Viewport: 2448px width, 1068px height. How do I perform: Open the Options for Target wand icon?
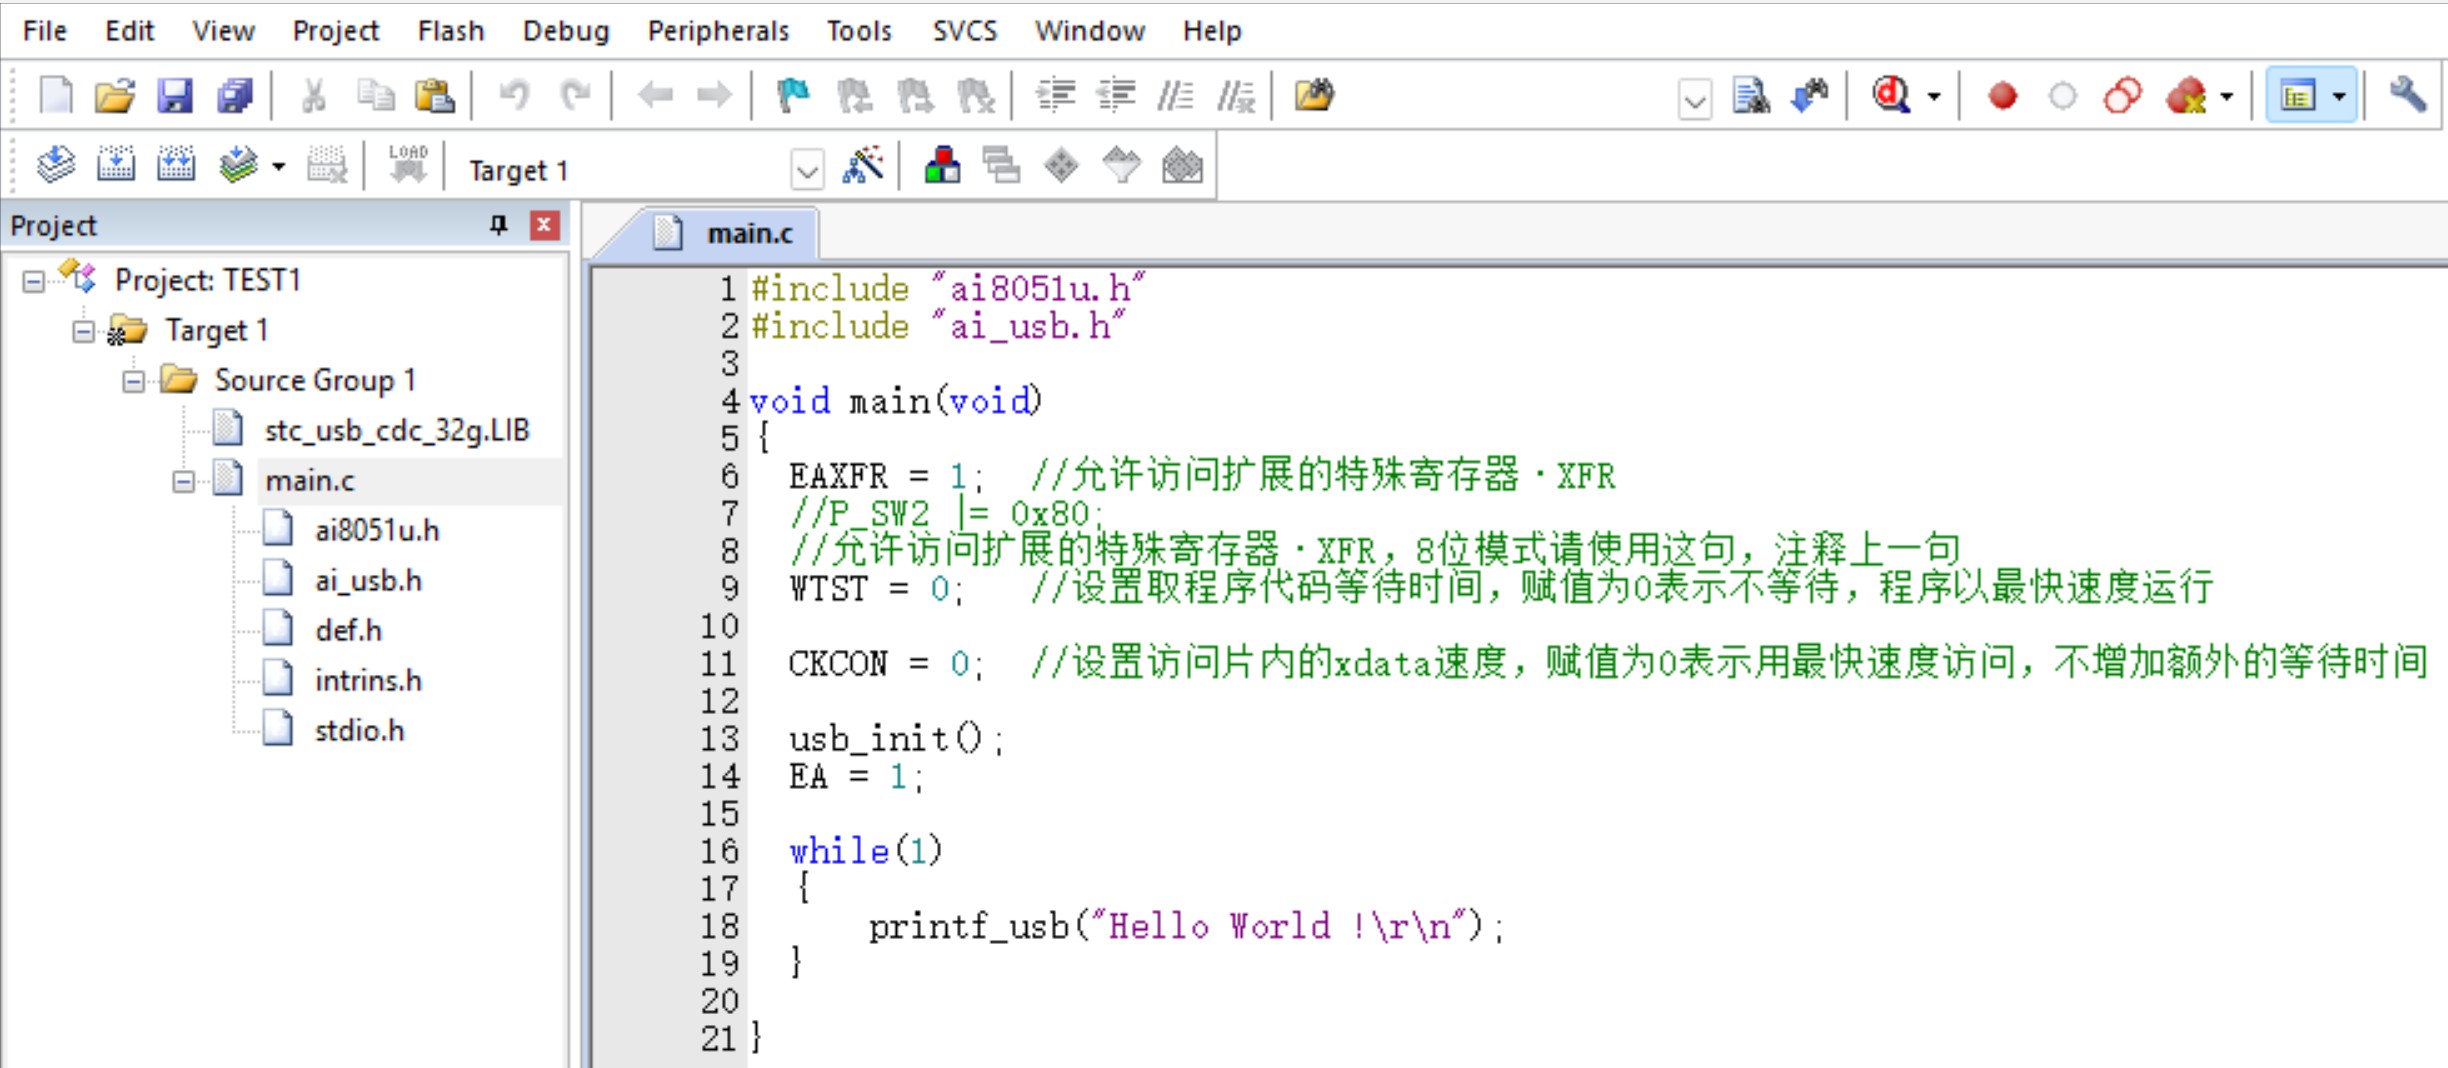pos(863,166)
